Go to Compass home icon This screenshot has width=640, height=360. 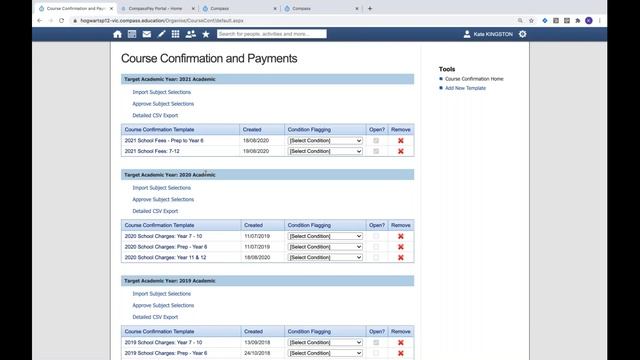coord(118,34)
